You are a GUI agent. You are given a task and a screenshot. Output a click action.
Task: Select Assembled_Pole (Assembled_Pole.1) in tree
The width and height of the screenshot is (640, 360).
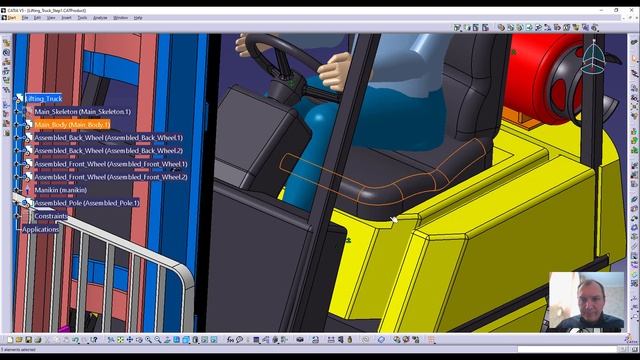tap(87, 203)
